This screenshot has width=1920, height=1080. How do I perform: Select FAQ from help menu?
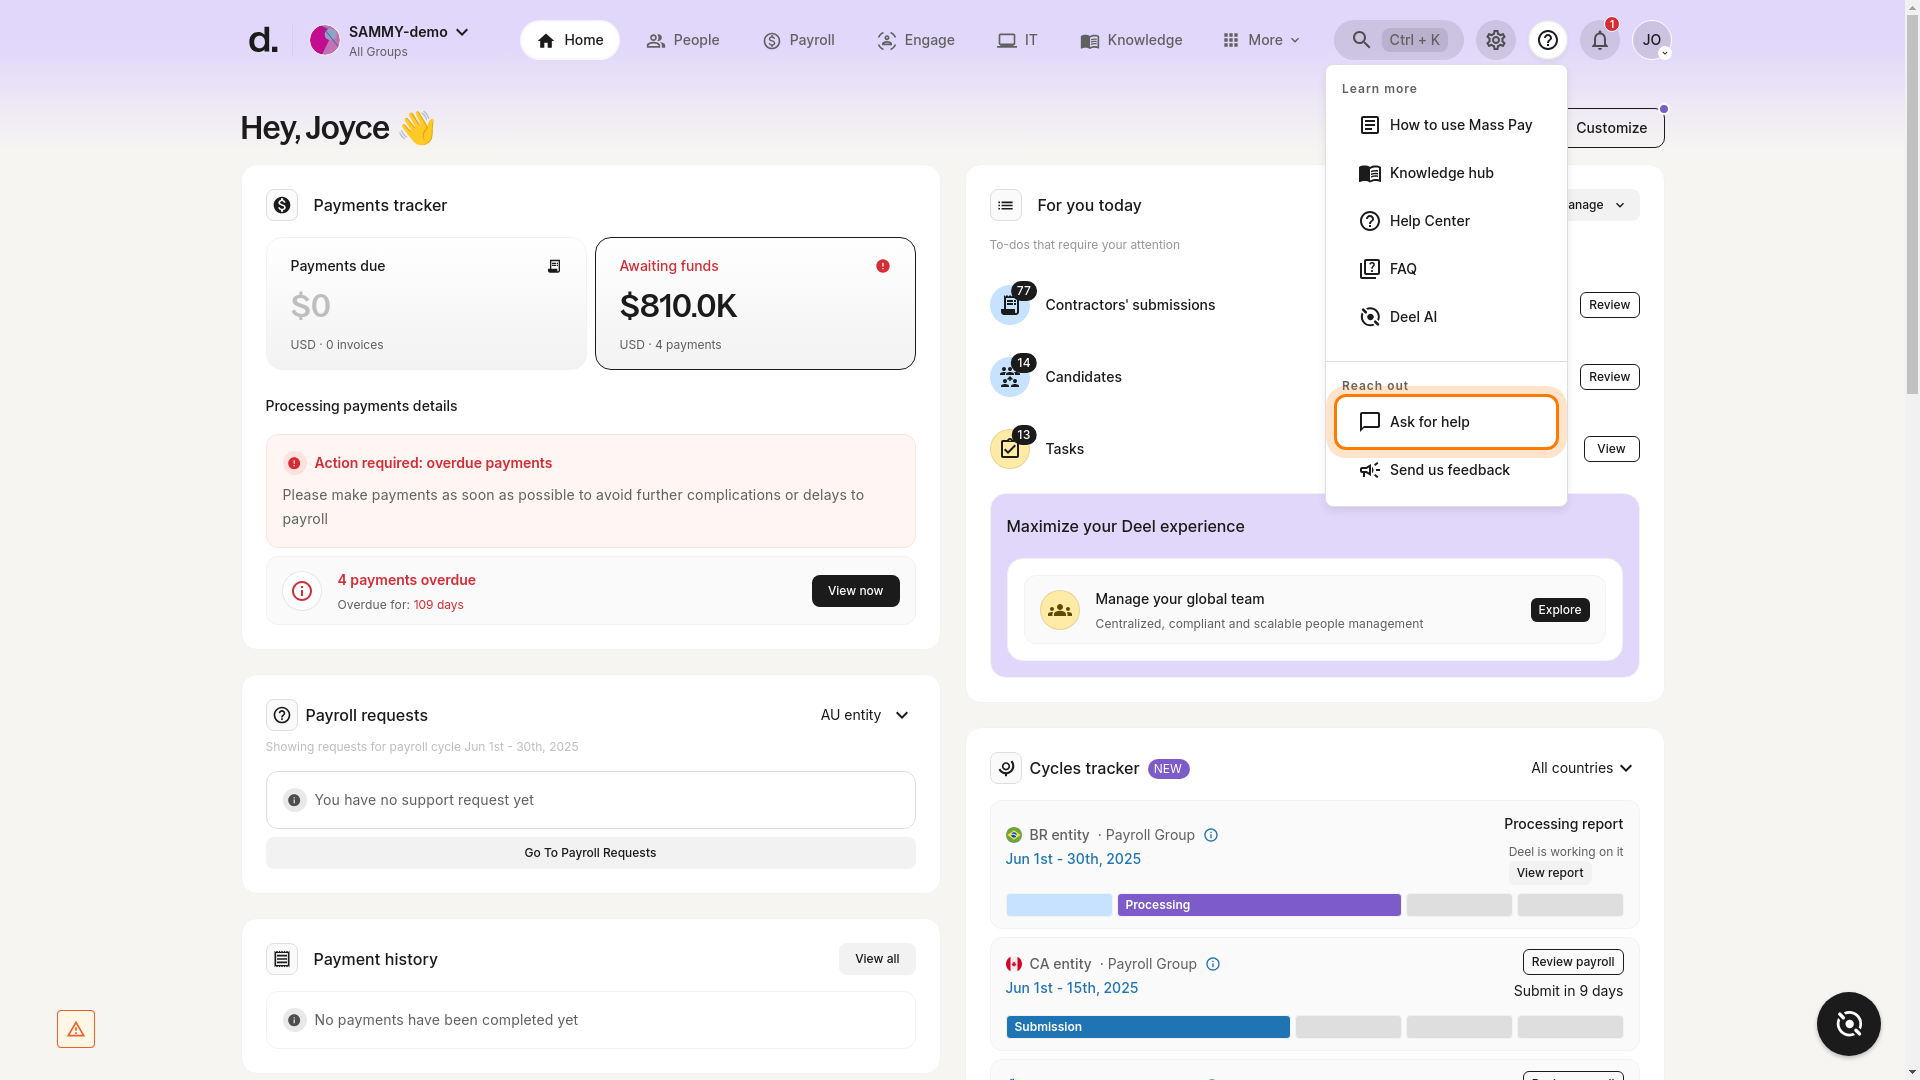pyautogui.click(x=1446, y=269)
